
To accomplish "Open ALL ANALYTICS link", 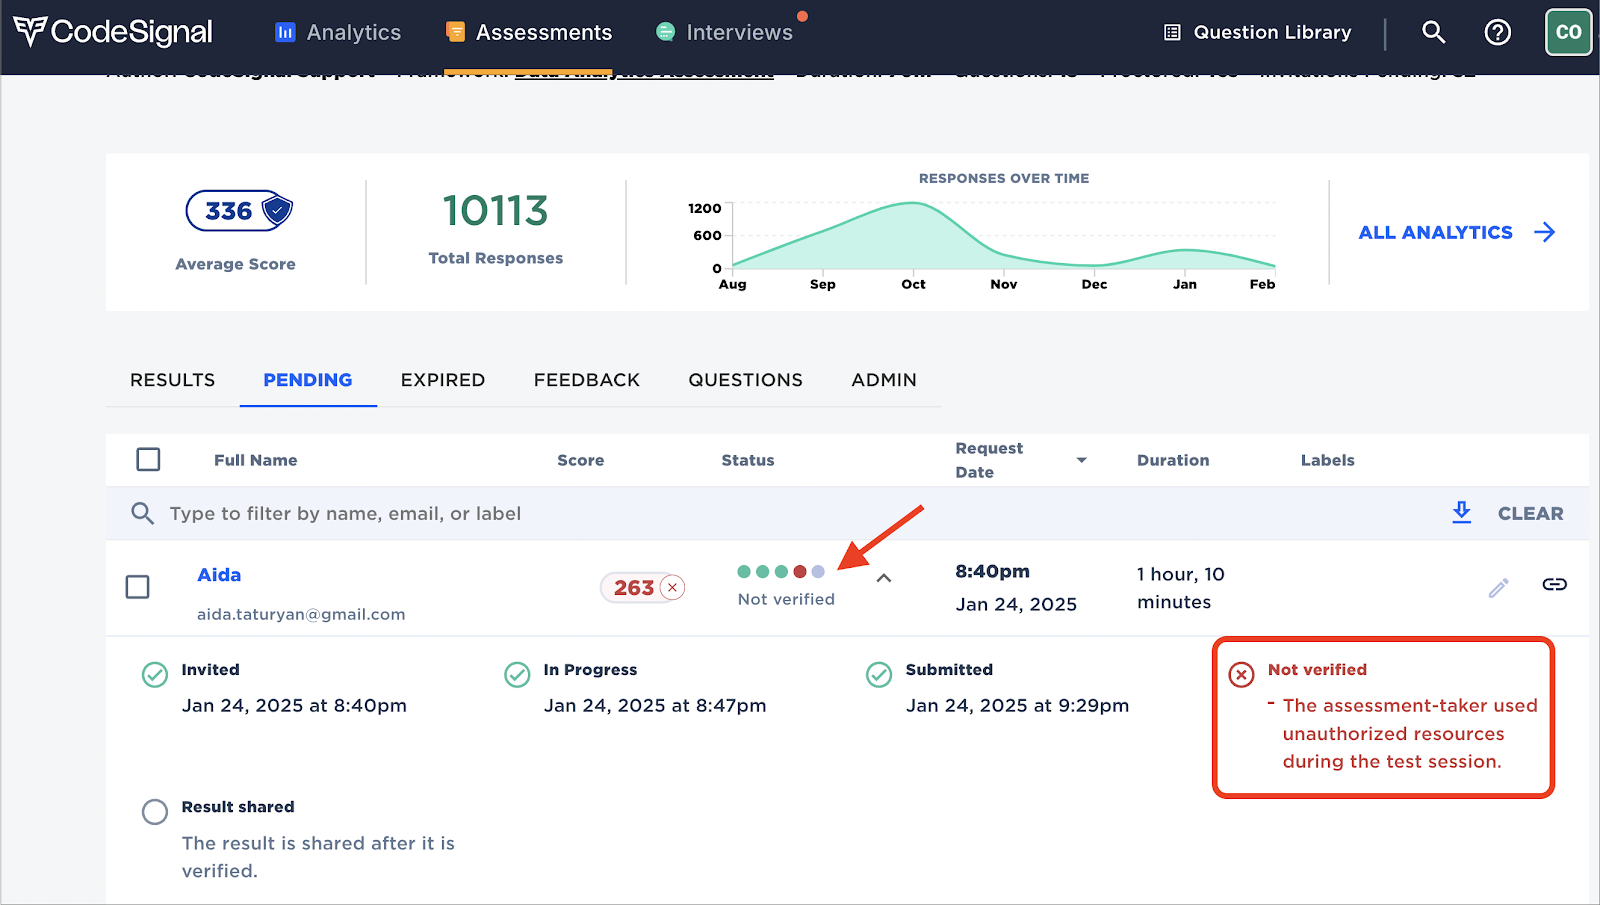I will coord(1435,232).
